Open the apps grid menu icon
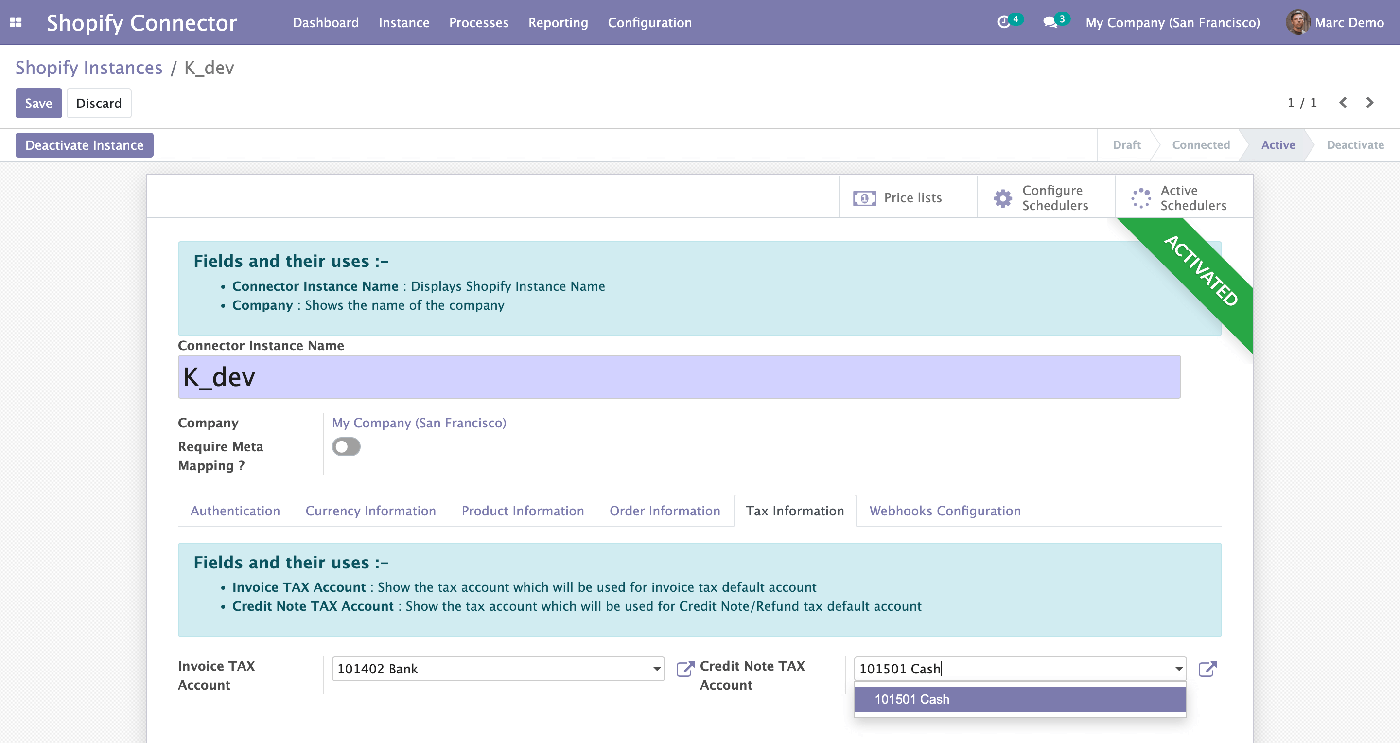1400x743 pixels. point(16,22)
